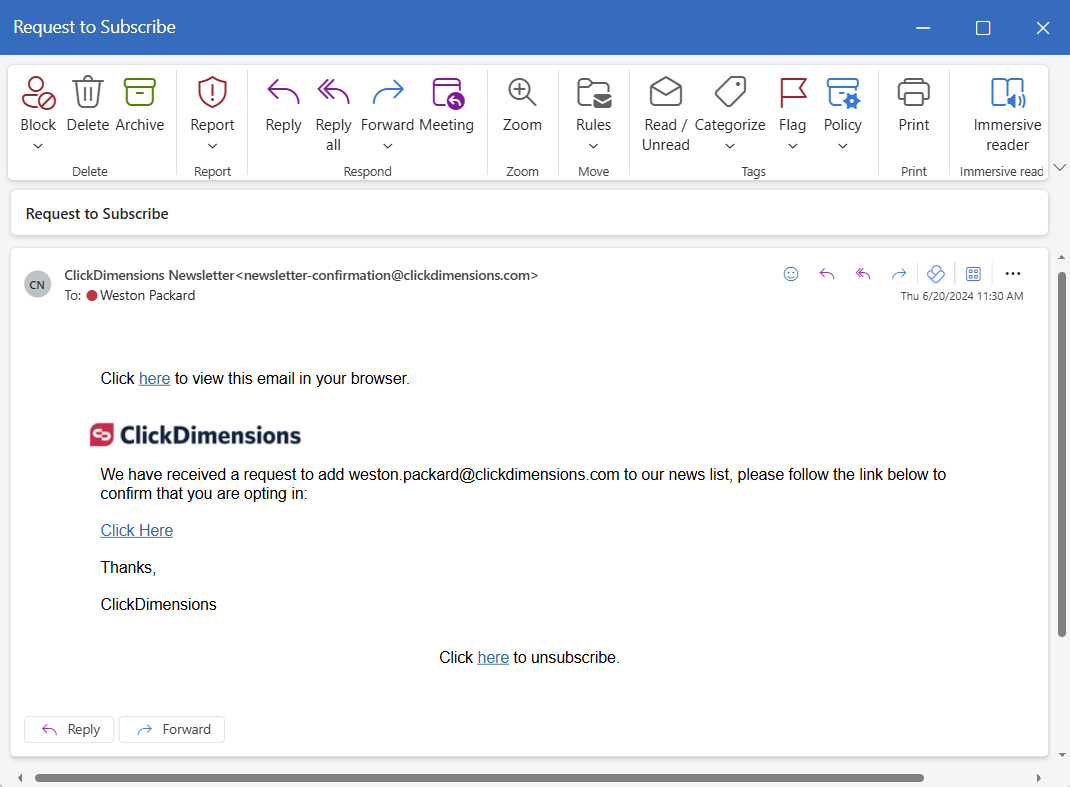Expand the Categorize dropdown arrow
Image resolution: width=1070 pixels, height=787 pixels.
(x=730, y=146)
